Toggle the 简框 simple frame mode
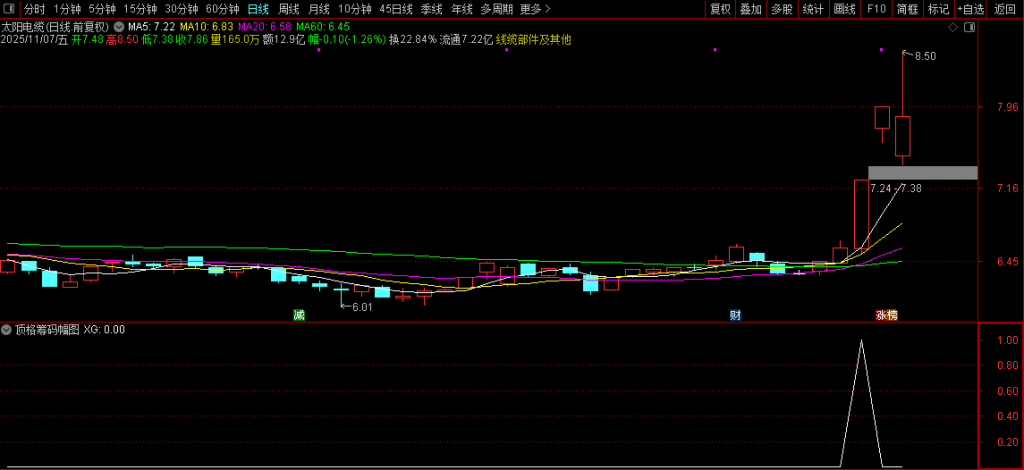This screenshot has width=1024, height=470. point(907,9)
